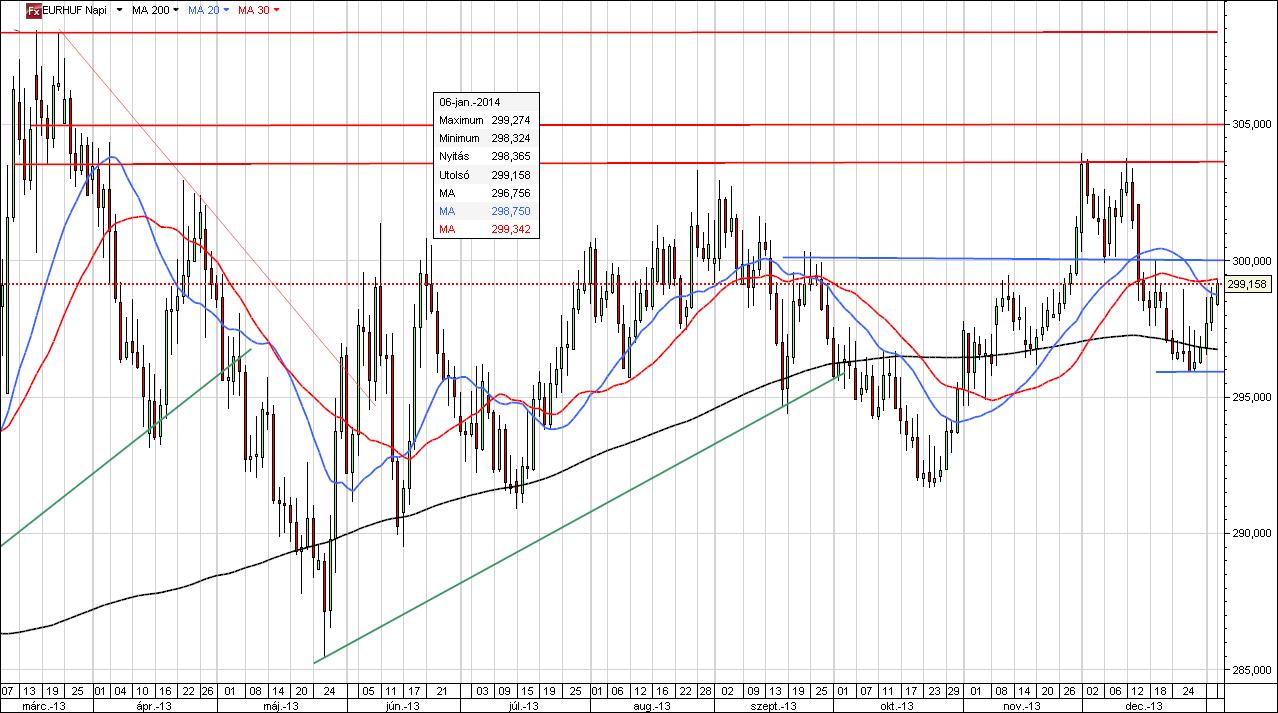Click the Nyitás 298,365 tooltip row
Screen dimensions: 1278x713
[x=486, y=157]
